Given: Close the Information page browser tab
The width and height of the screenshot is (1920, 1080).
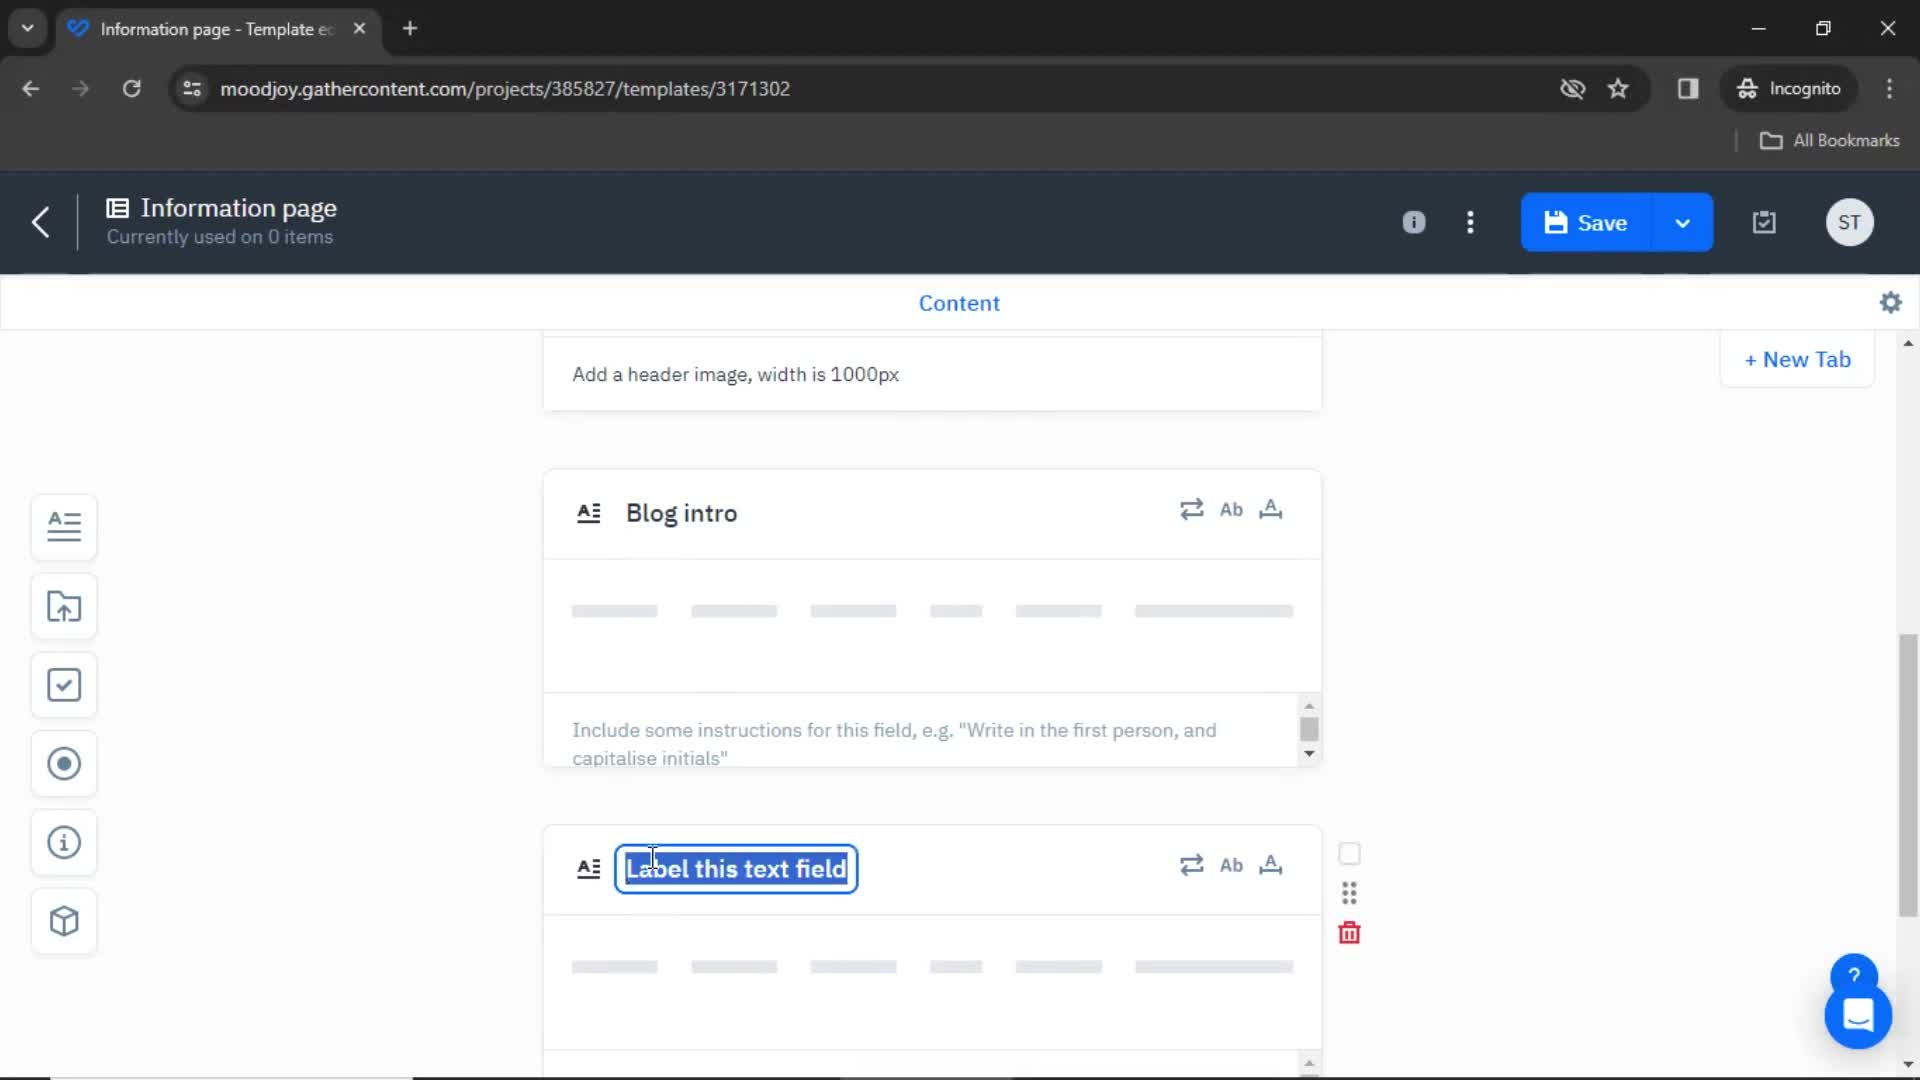Looking at the screenshot, I should 359,29.
